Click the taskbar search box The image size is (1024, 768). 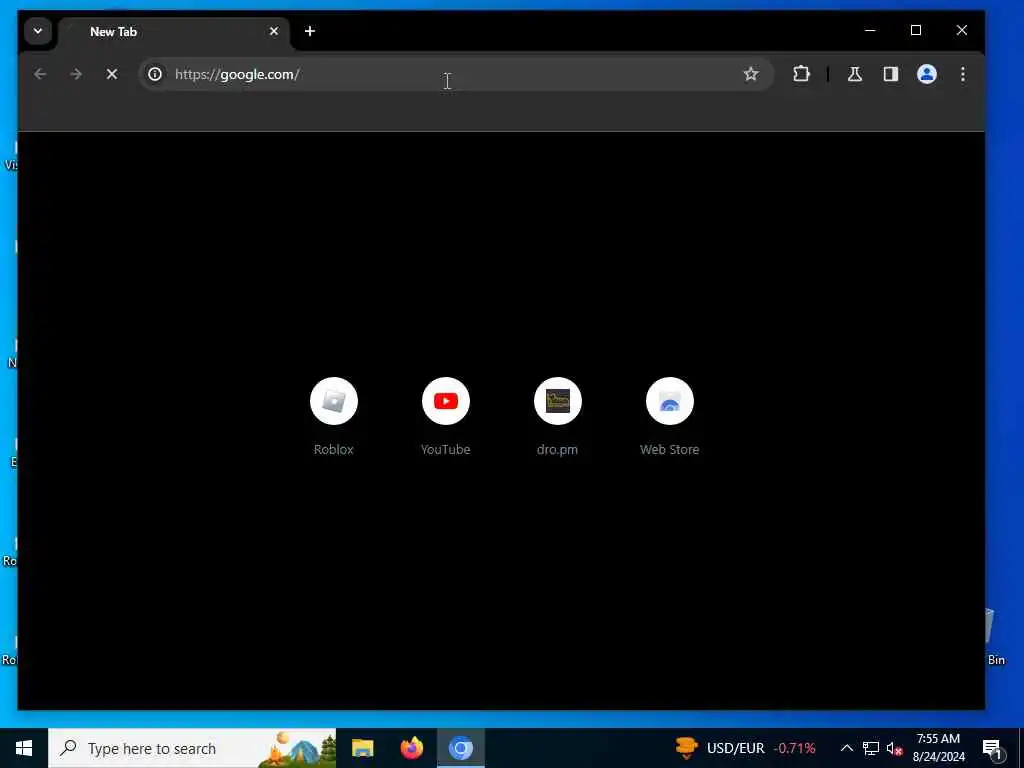[x=192, y=748]
